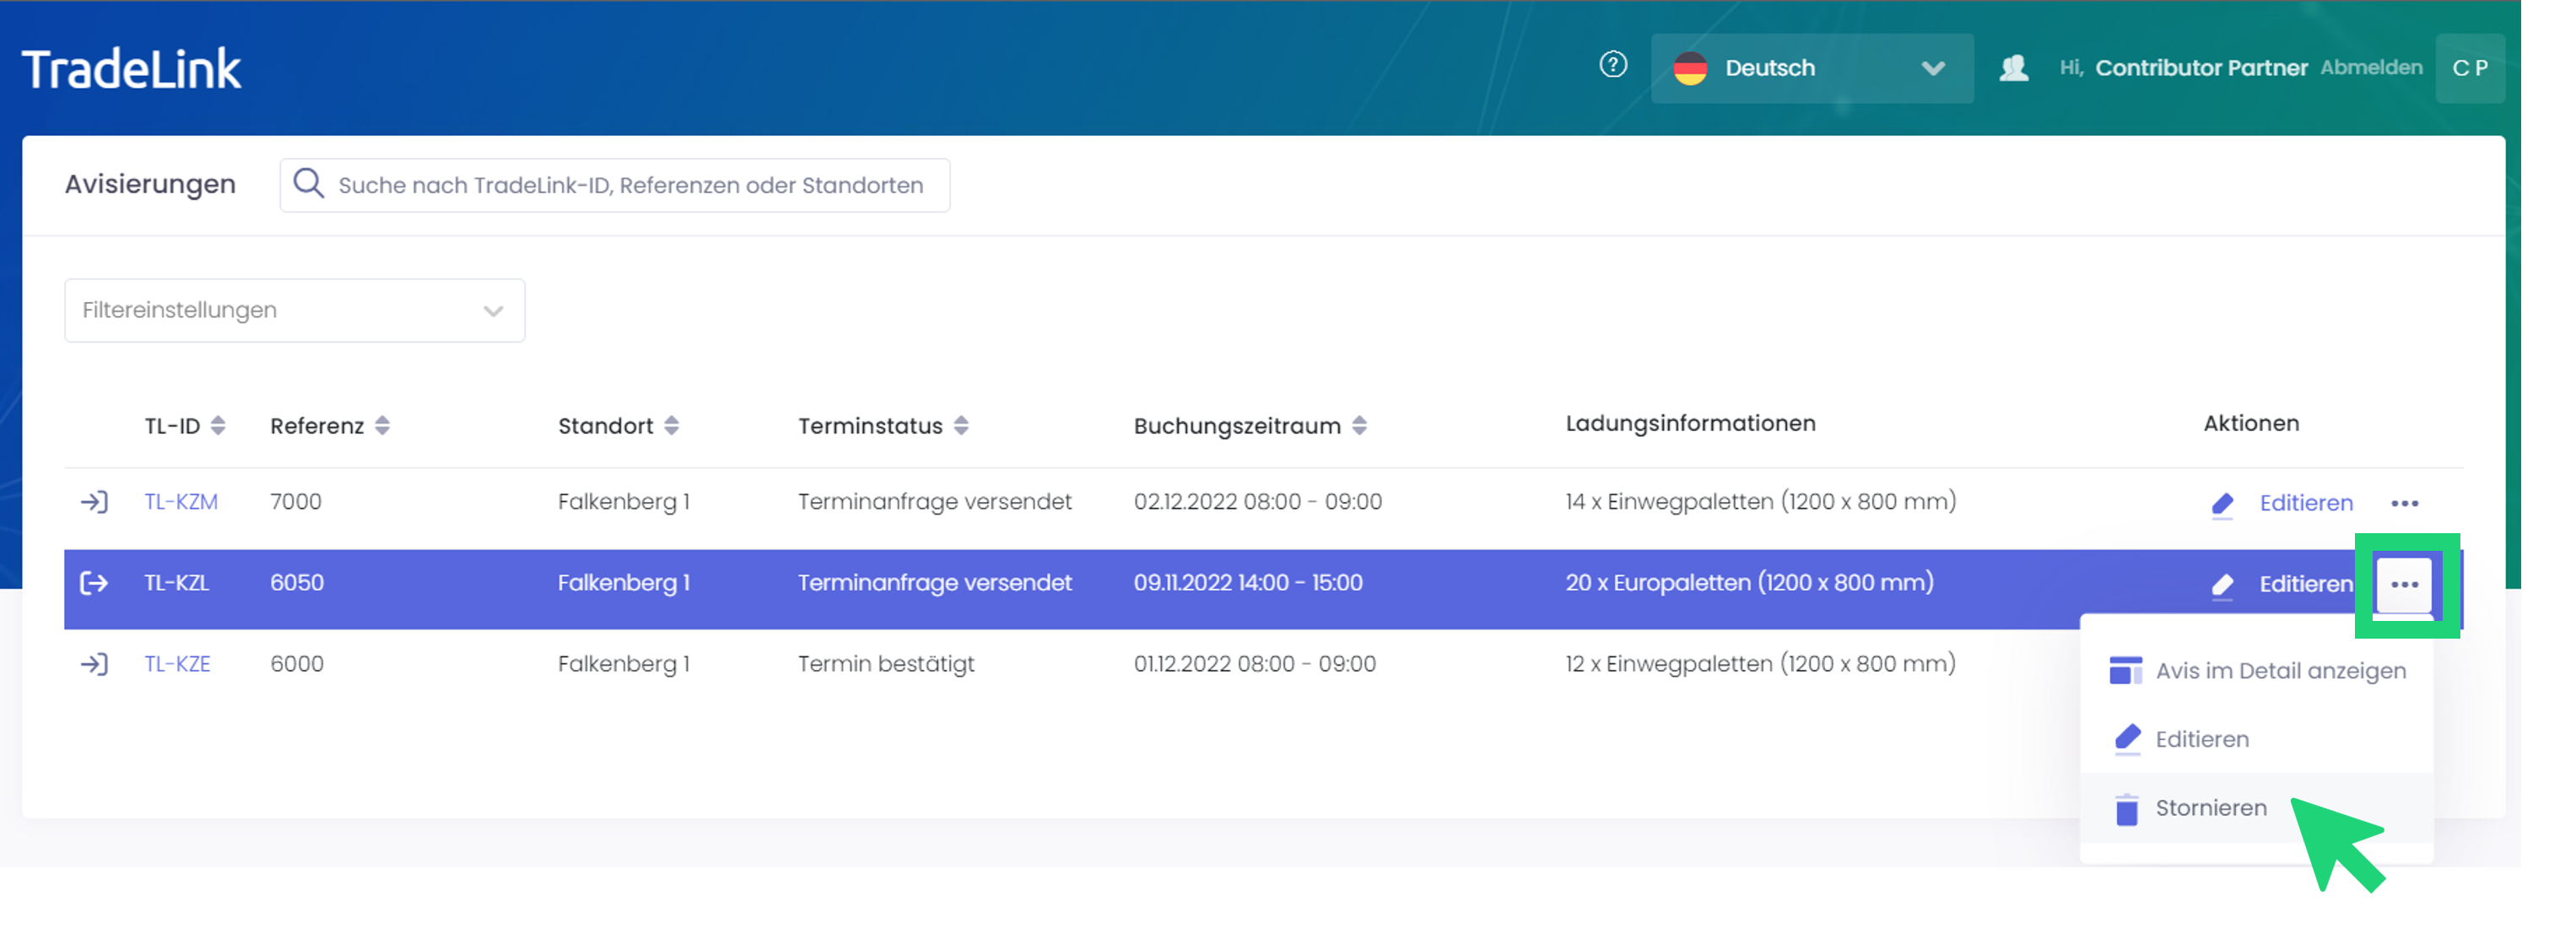Expand the Filtereinstellungen dropdown
2576x928 pixels.
coord(294,310)
